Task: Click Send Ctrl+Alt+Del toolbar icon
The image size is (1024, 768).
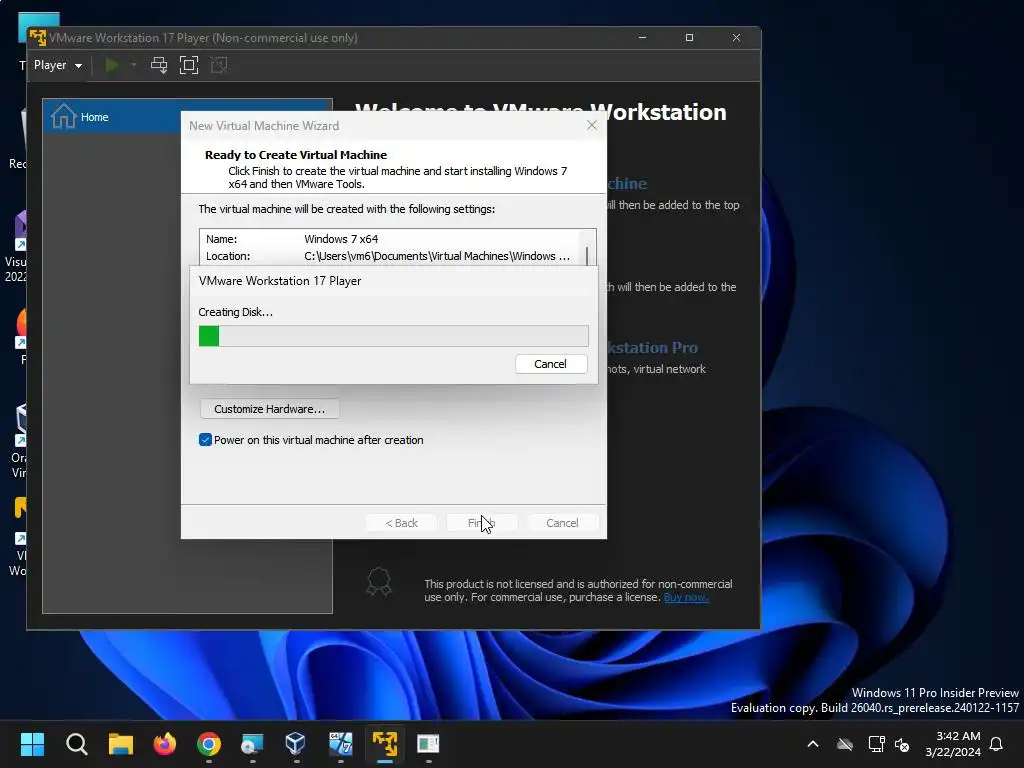Action: click(x=159, y=65)
